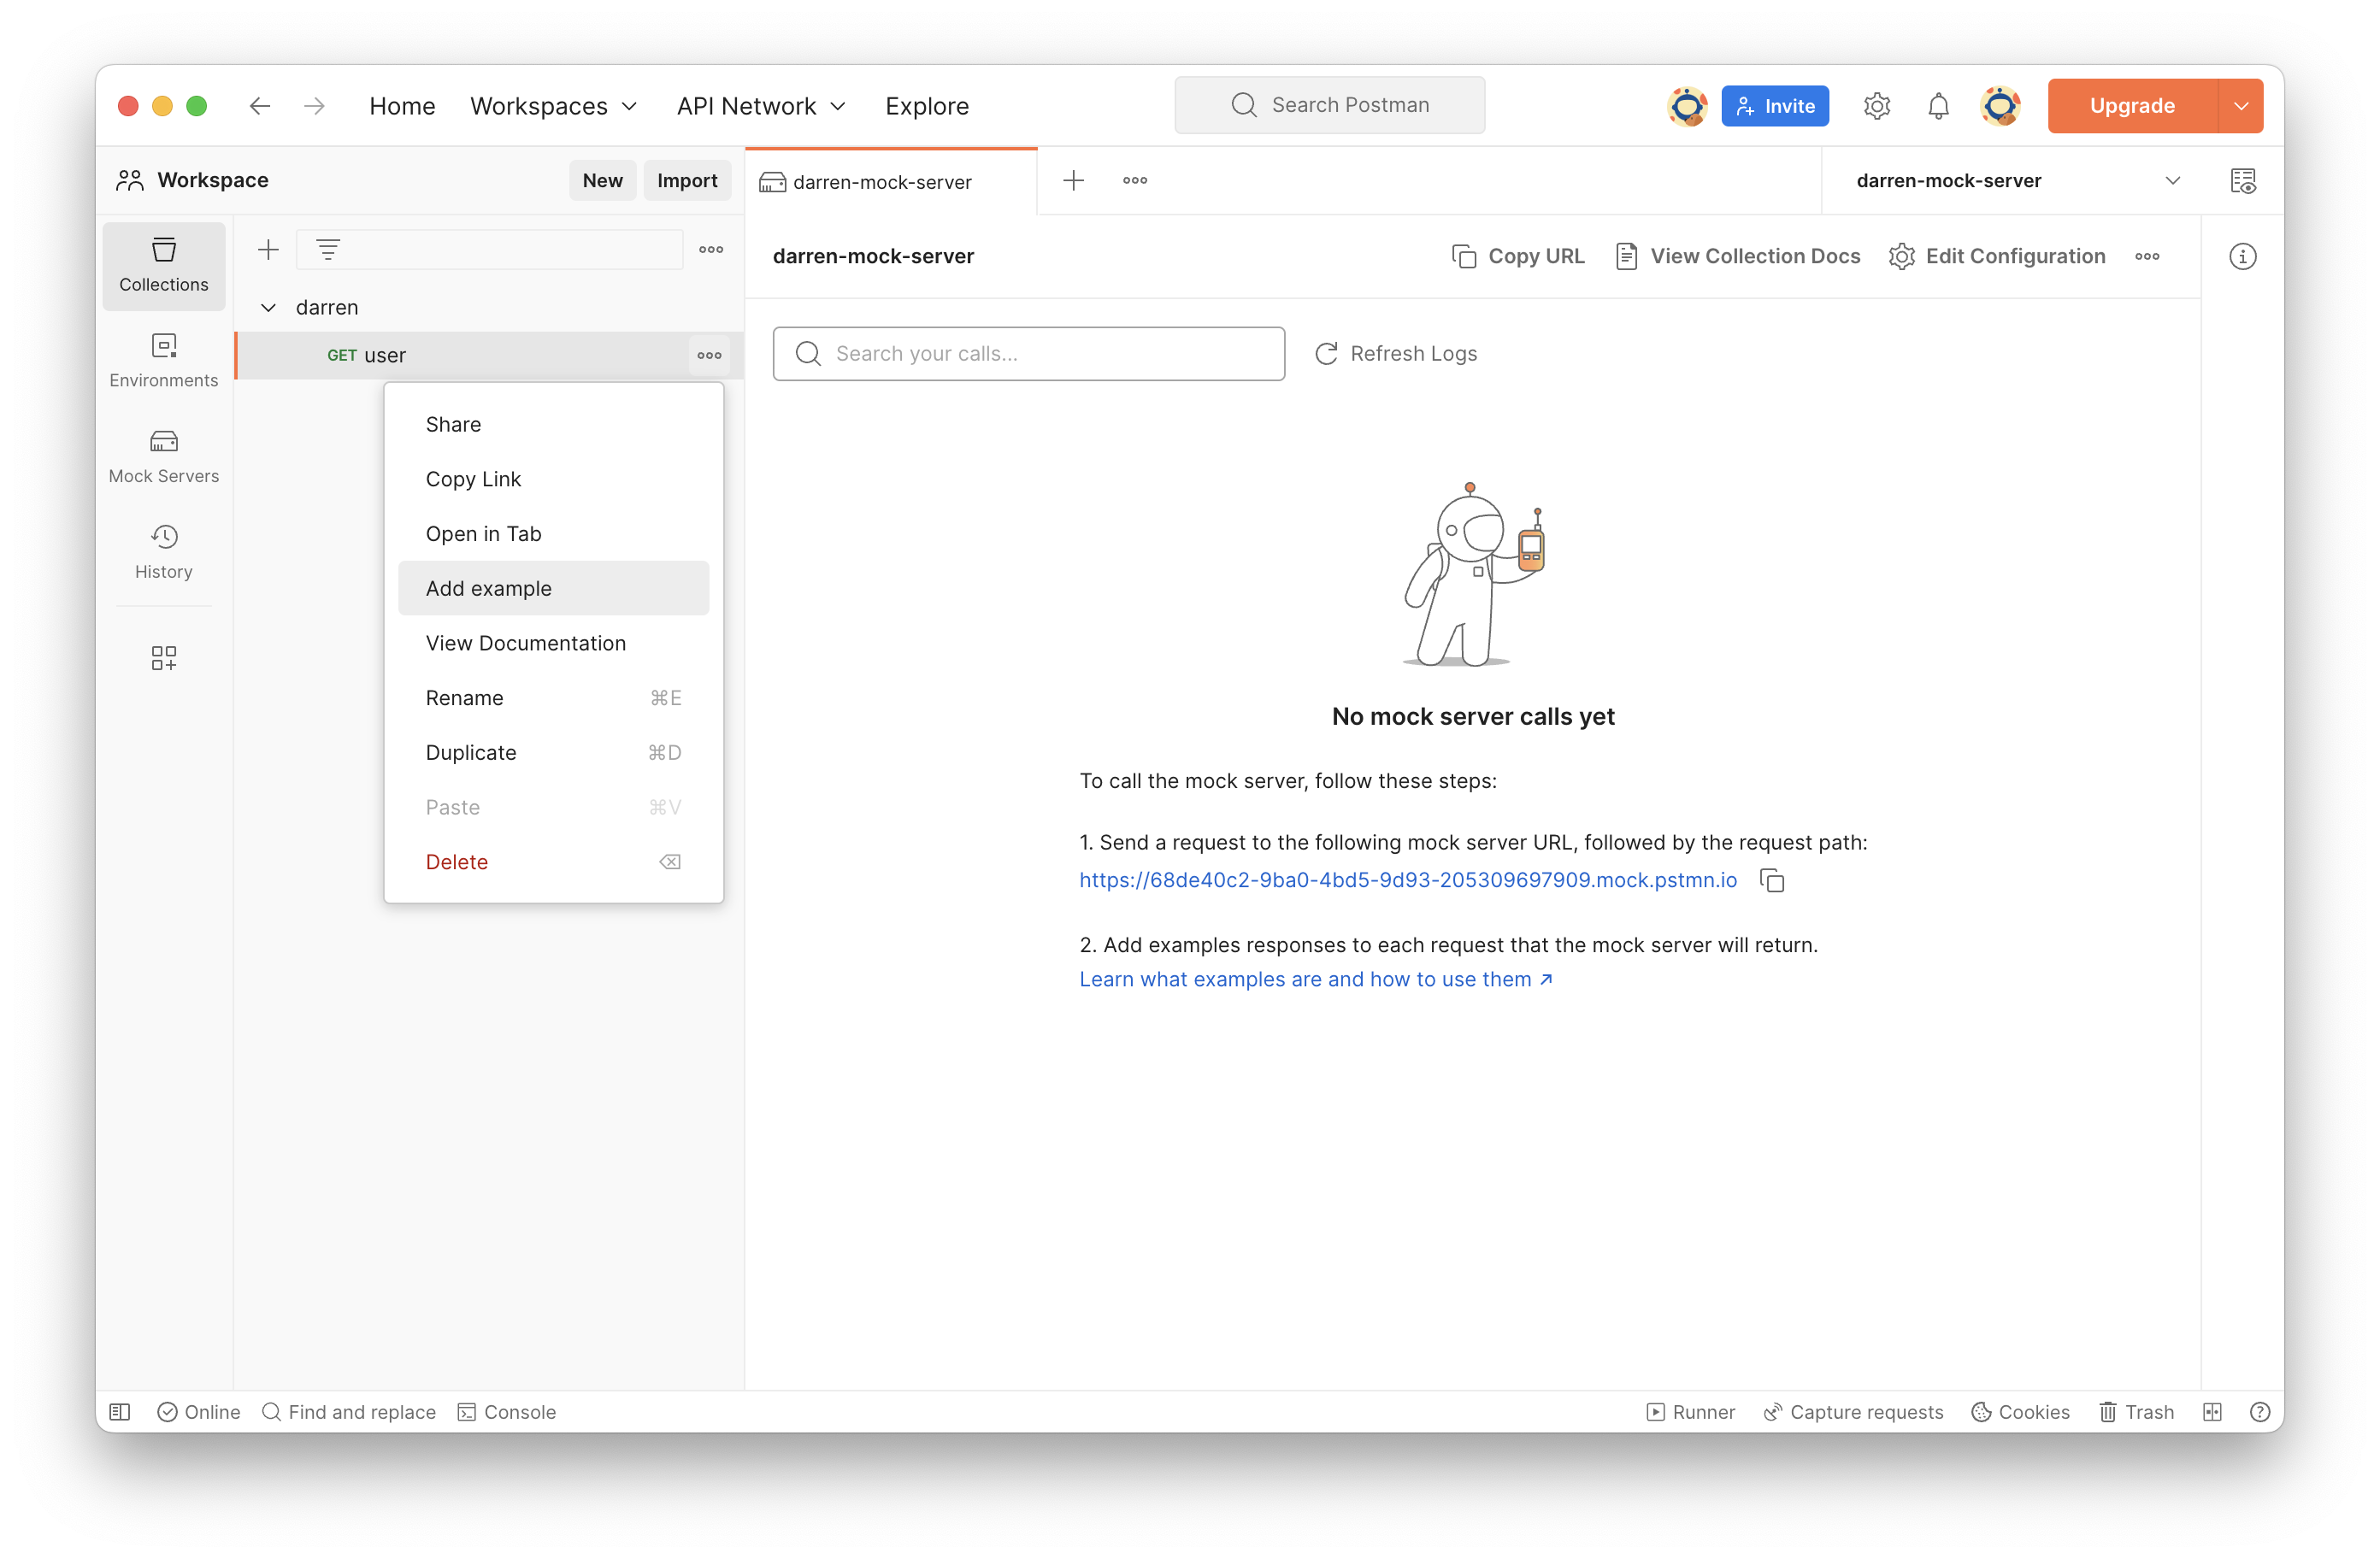Open the mock.pstmn.io server URL link
The width and height of the screenshot is (2380, 1559).
point(1407,880)
